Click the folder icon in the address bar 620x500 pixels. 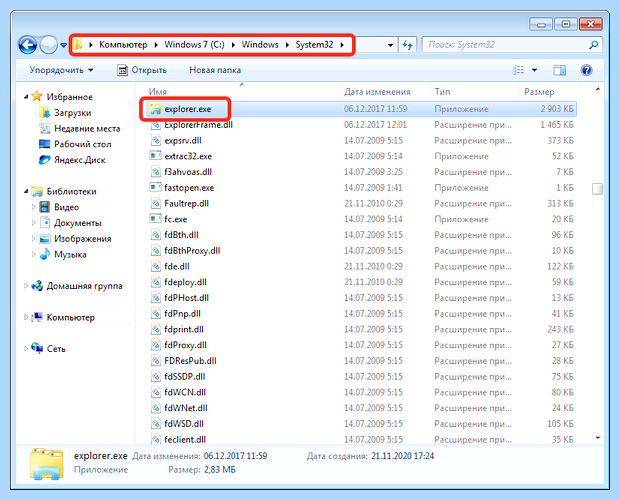click(78, 44)
